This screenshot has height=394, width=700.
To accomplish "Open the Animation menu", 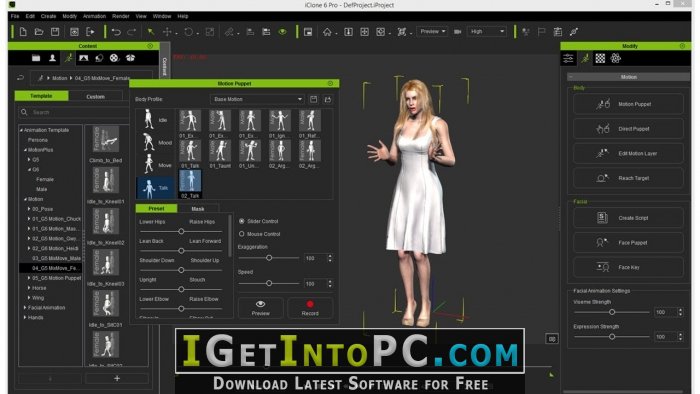I will 94,16.
